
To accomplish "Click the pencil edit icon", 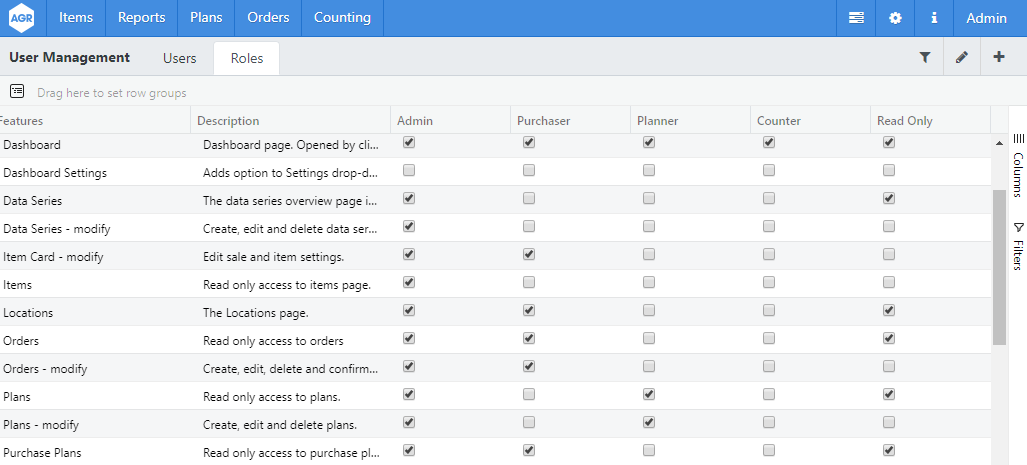I will pyautogui.click(x=962, y=58).
